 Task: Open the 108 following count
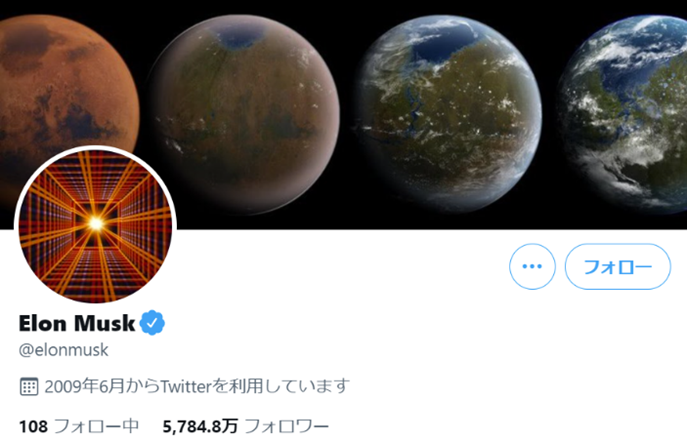tap(33, 426)
